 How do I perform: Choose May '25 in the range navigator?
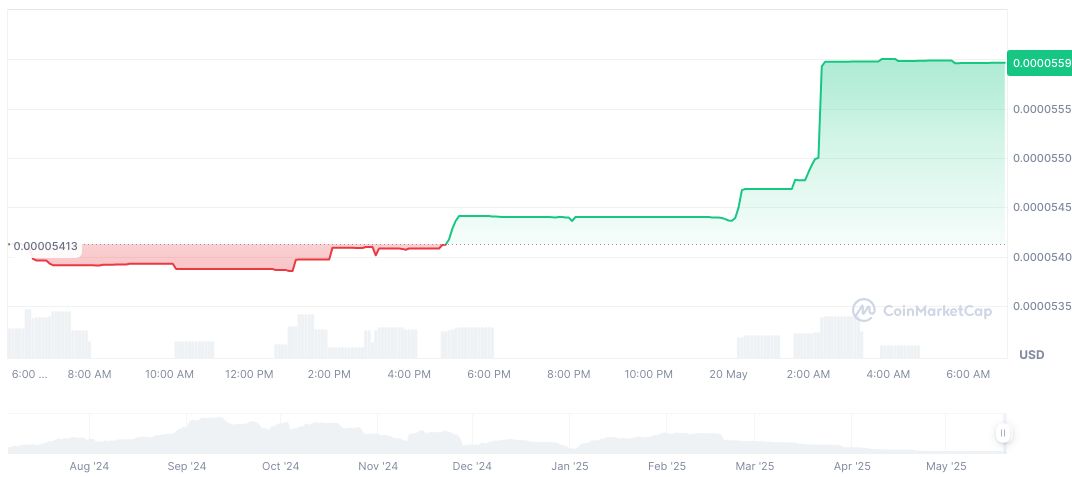(946, 466)
